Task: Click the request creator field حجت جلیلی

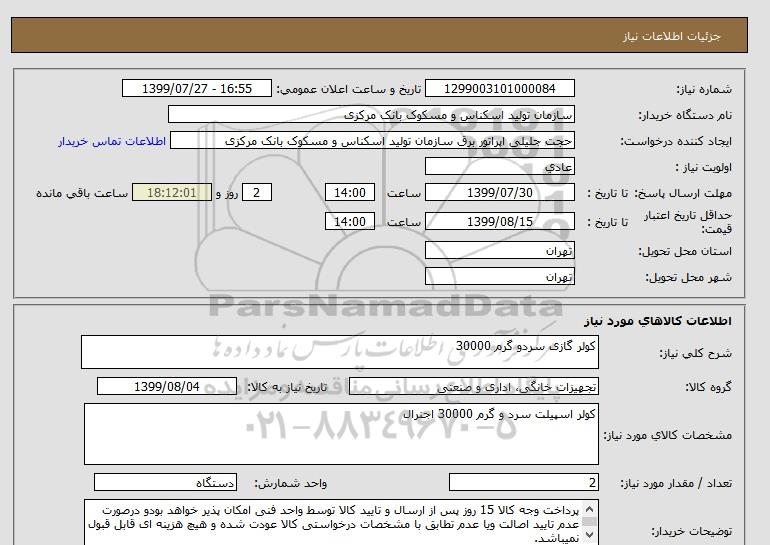Action: pyautogui.click(x=372, y=140)
